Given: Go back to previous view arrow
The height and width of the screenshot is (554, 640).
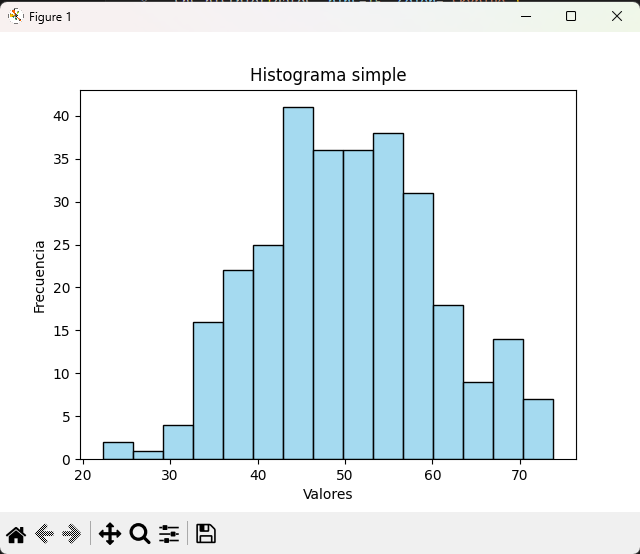Looking at the screenshot, I should [44, 534].
